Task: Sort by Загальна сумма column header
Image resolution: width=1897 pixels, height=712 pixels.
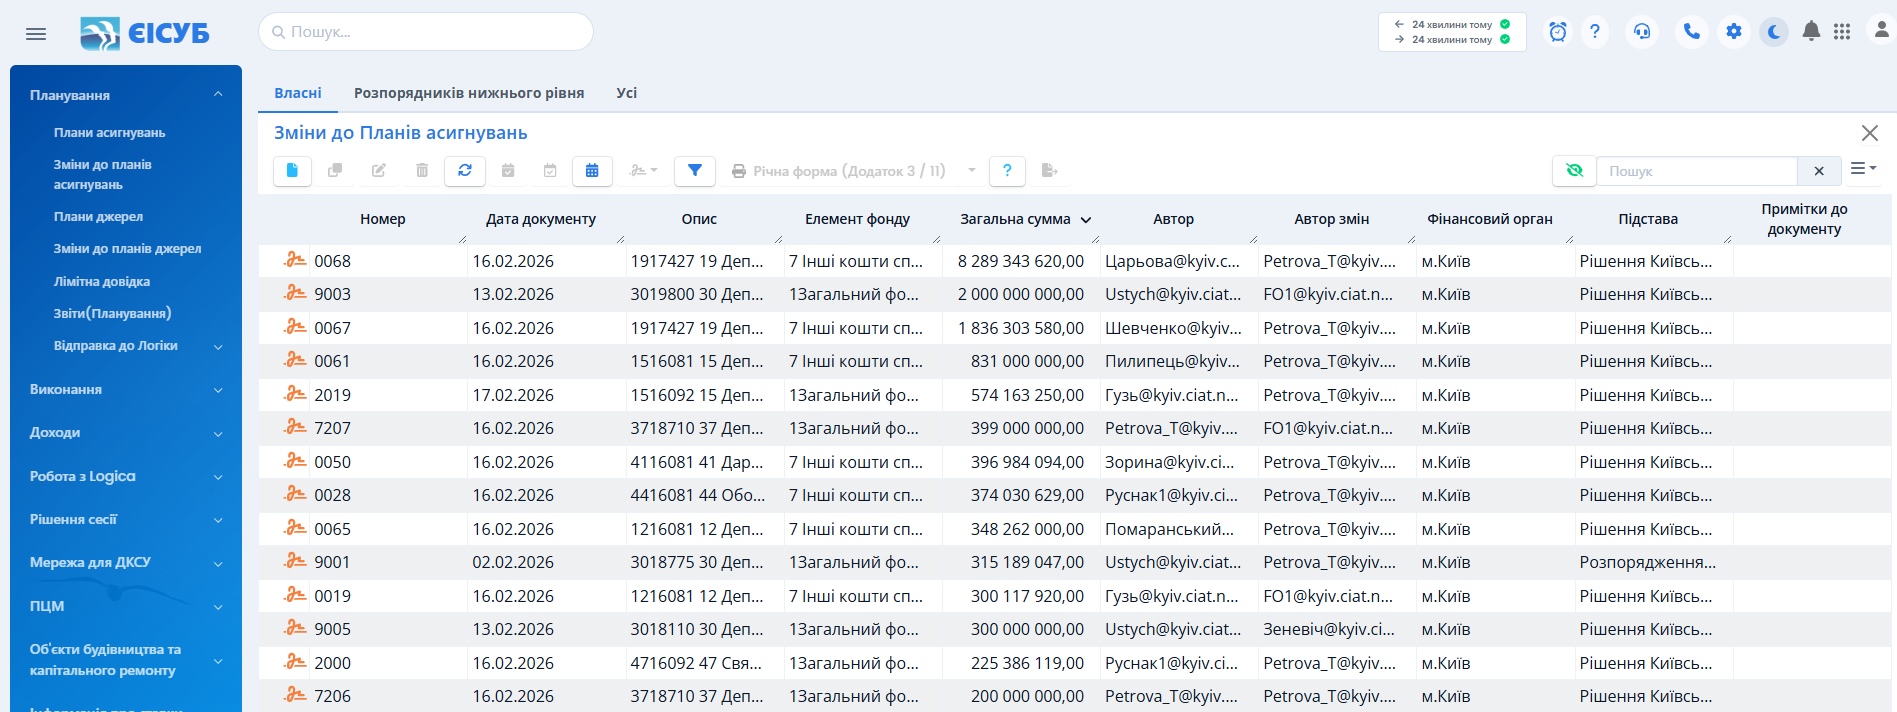Action: [1020, 219]
